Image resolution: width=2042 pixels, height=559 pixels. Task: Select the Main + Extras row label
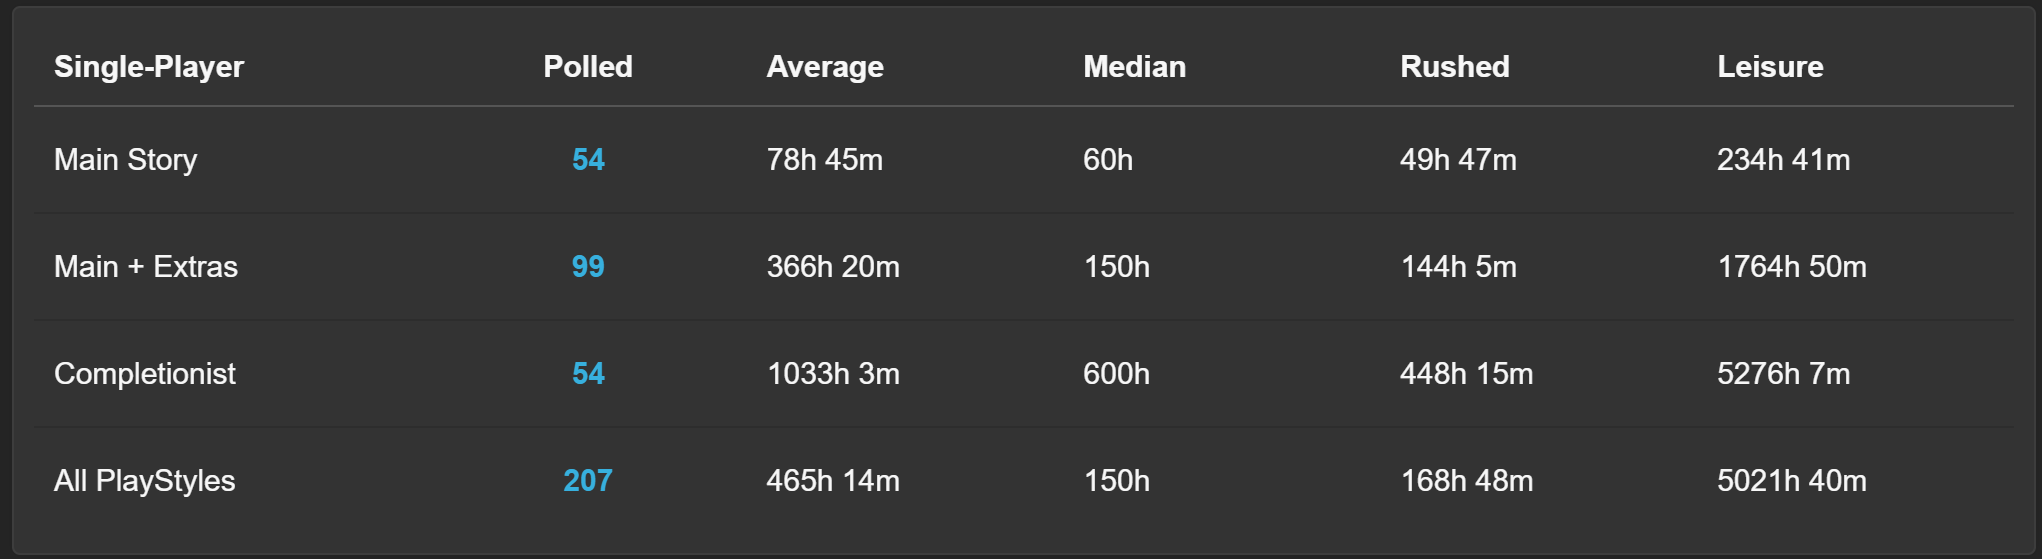[x=146, y=267]
